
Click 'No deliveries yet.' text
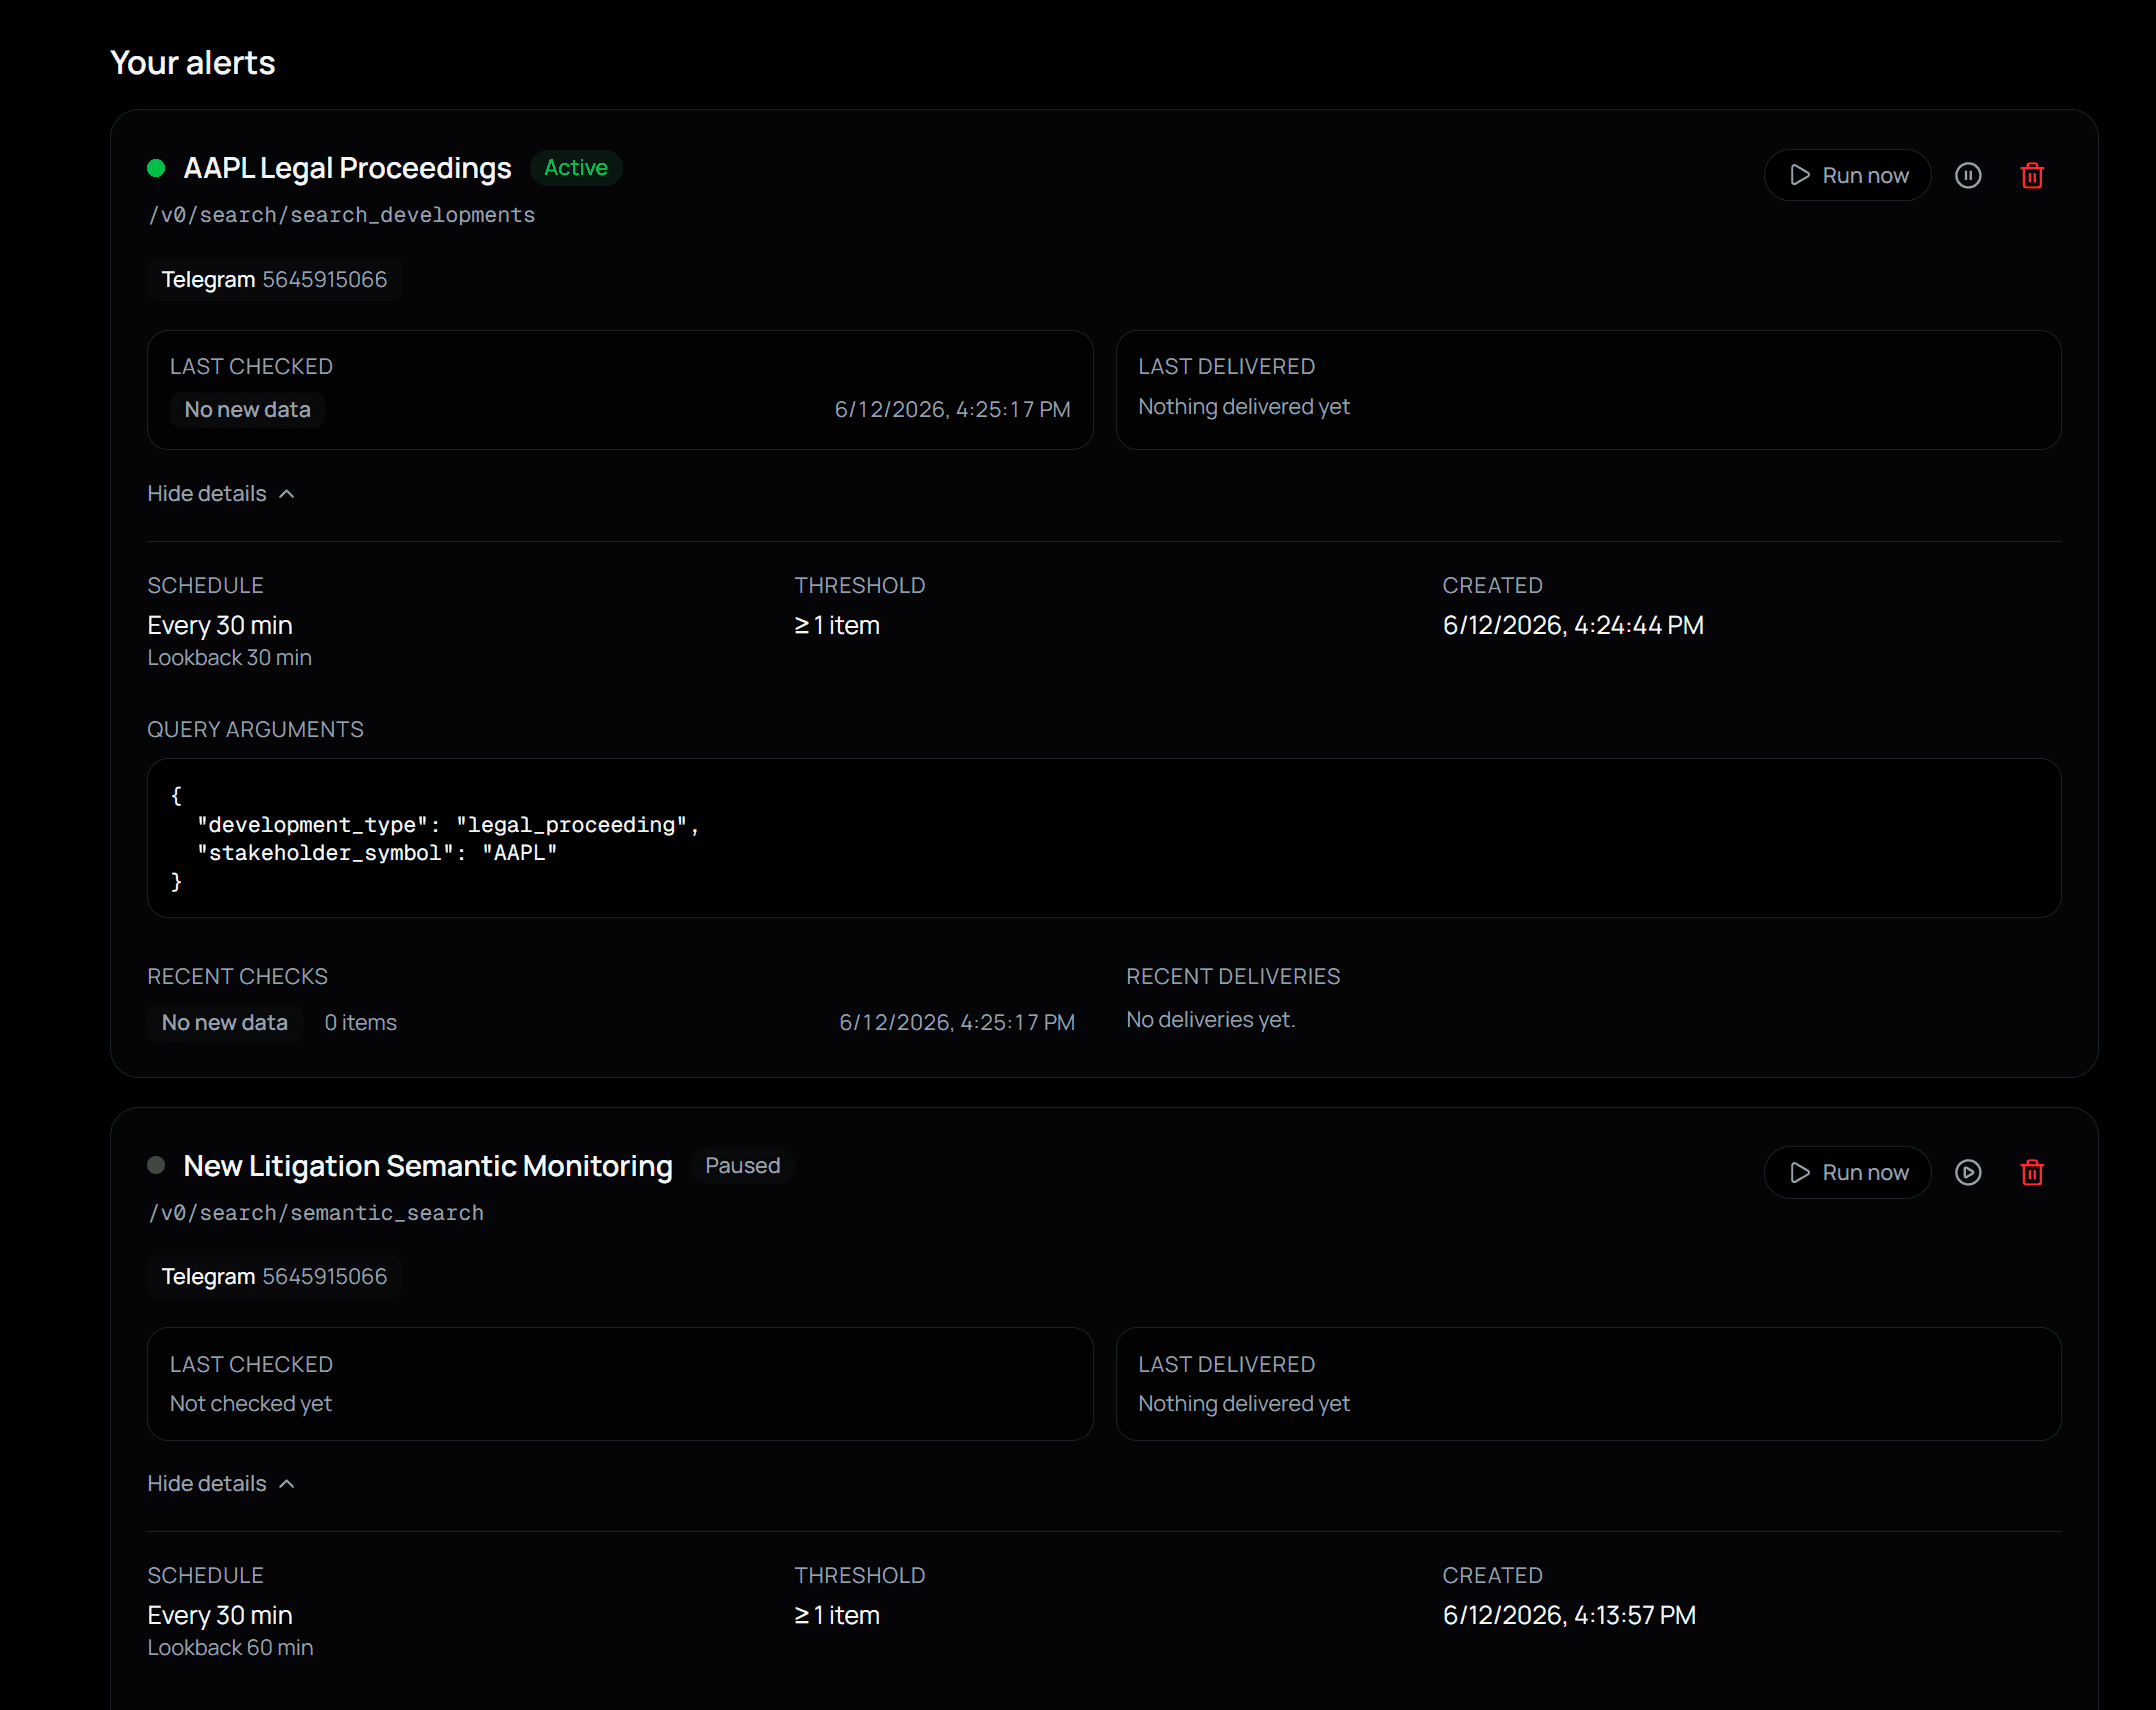pyautogui.click(x=1210, y=1020)
